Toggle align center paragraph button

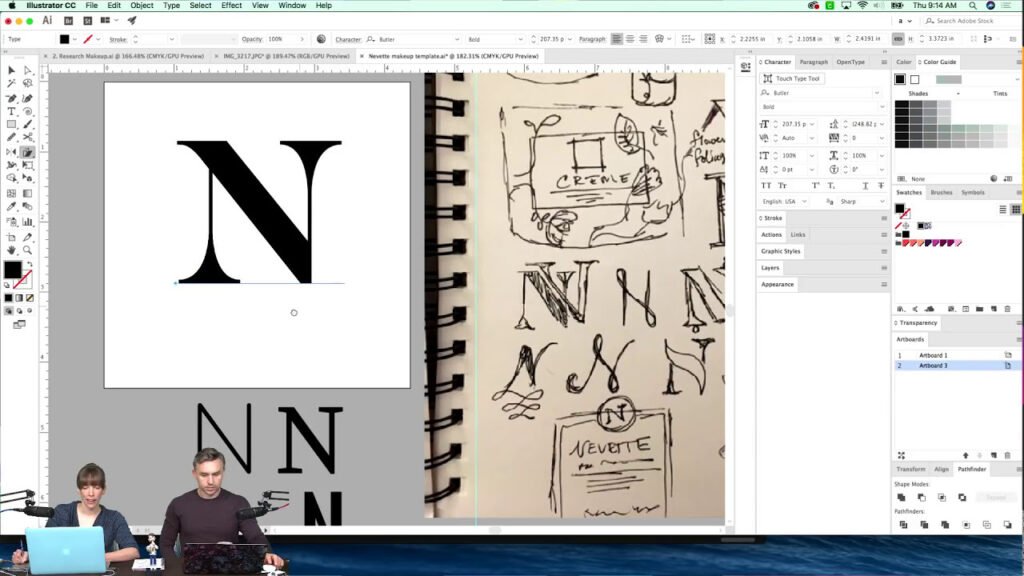tap(630, 39)
